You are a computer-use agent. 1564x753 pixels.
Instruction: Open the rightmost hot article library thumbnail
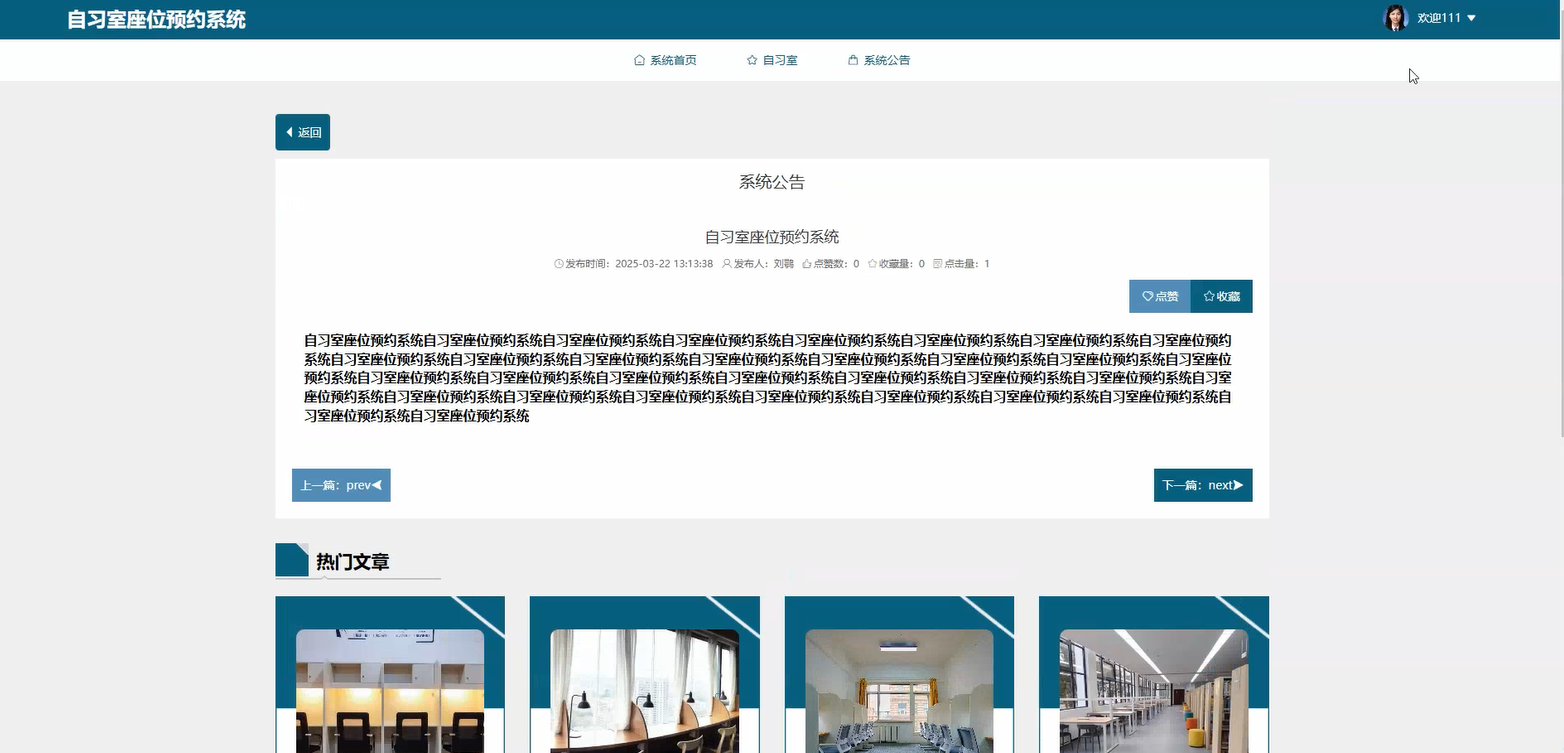coord(1154,690)
